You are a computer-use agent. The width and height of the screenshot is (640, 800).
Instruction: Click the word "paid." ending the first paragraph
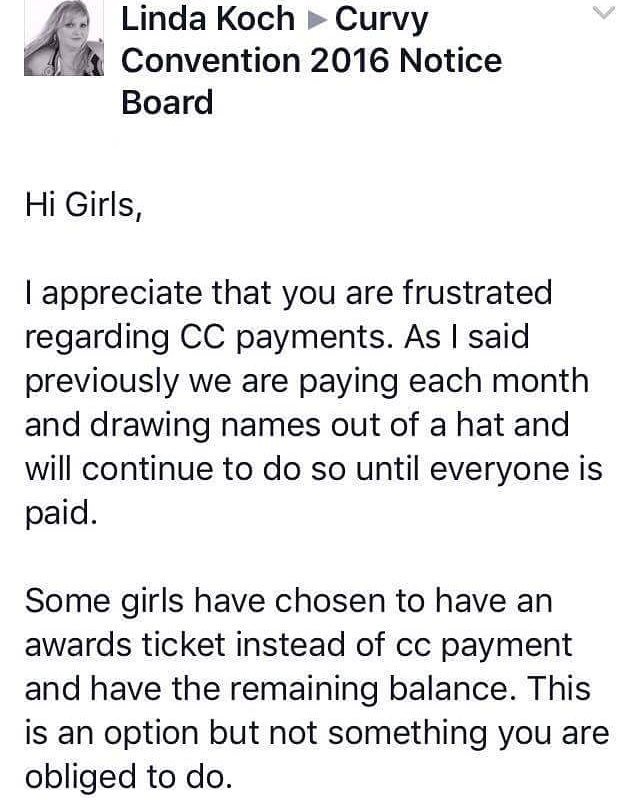pos(61,514)
